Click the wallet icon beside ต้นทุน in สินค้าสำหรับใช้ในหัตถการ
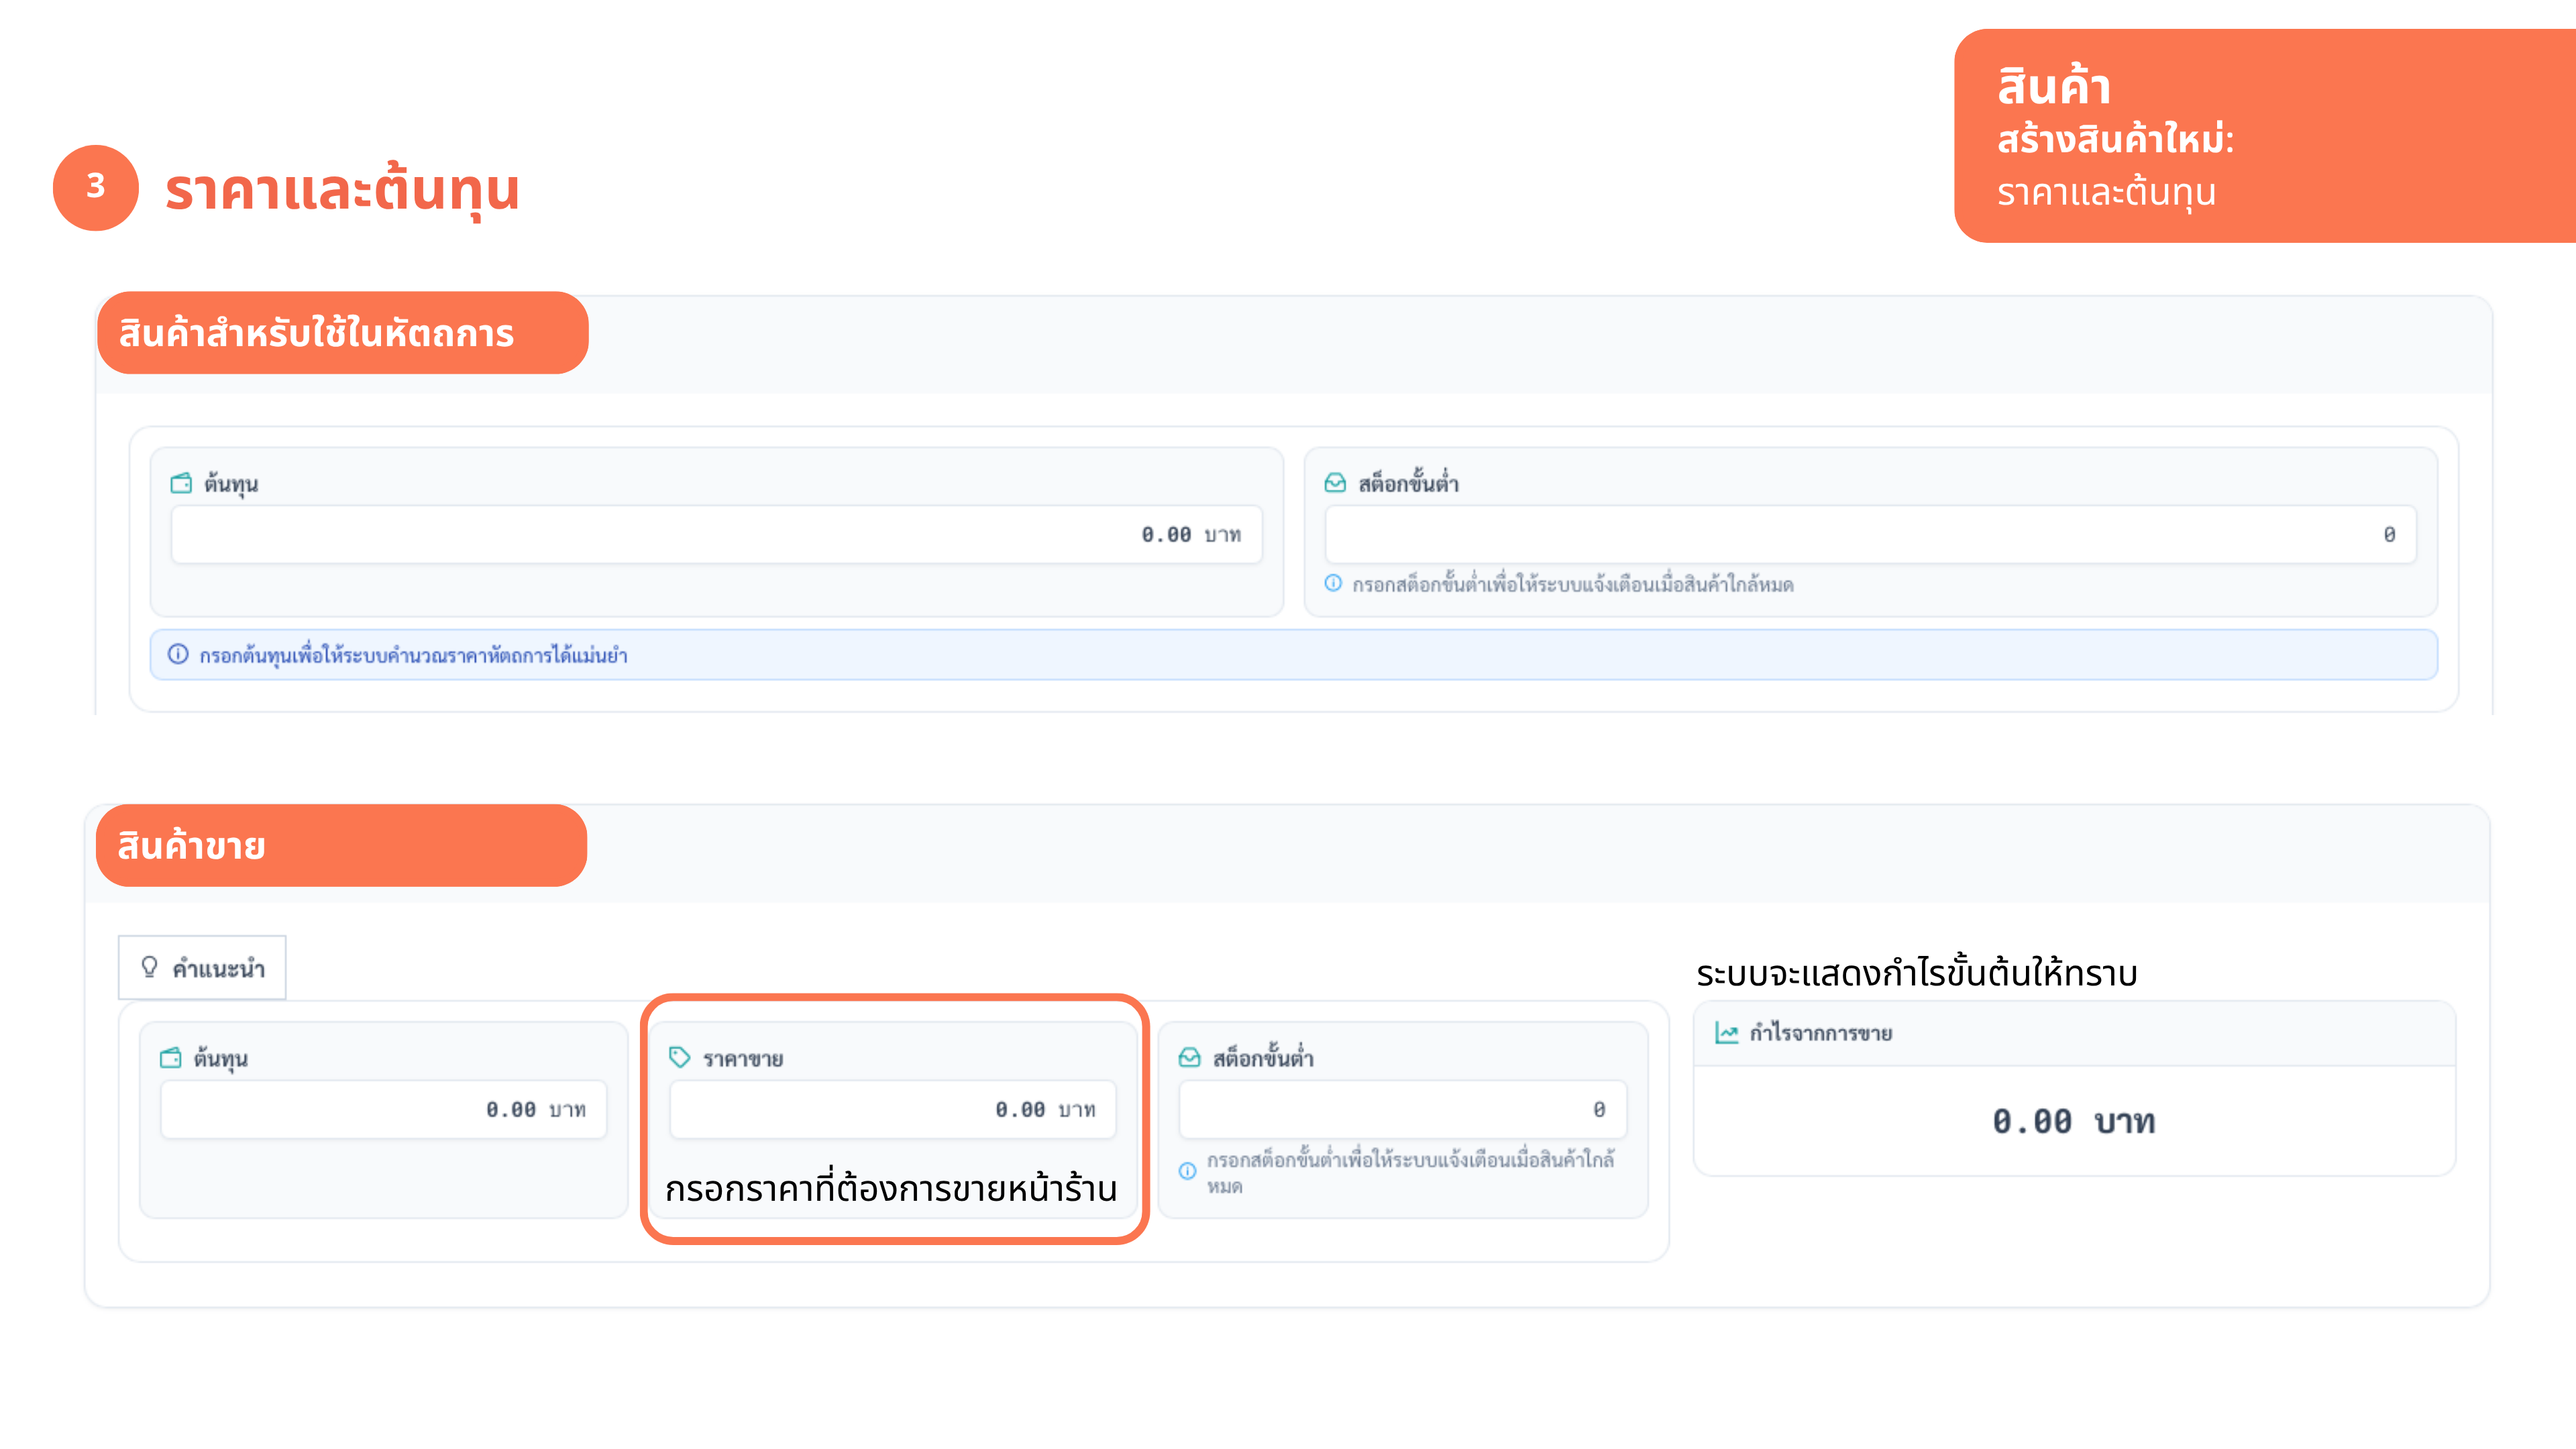This screenshot has height=1449, width=2576. click(x=181, y=483)
